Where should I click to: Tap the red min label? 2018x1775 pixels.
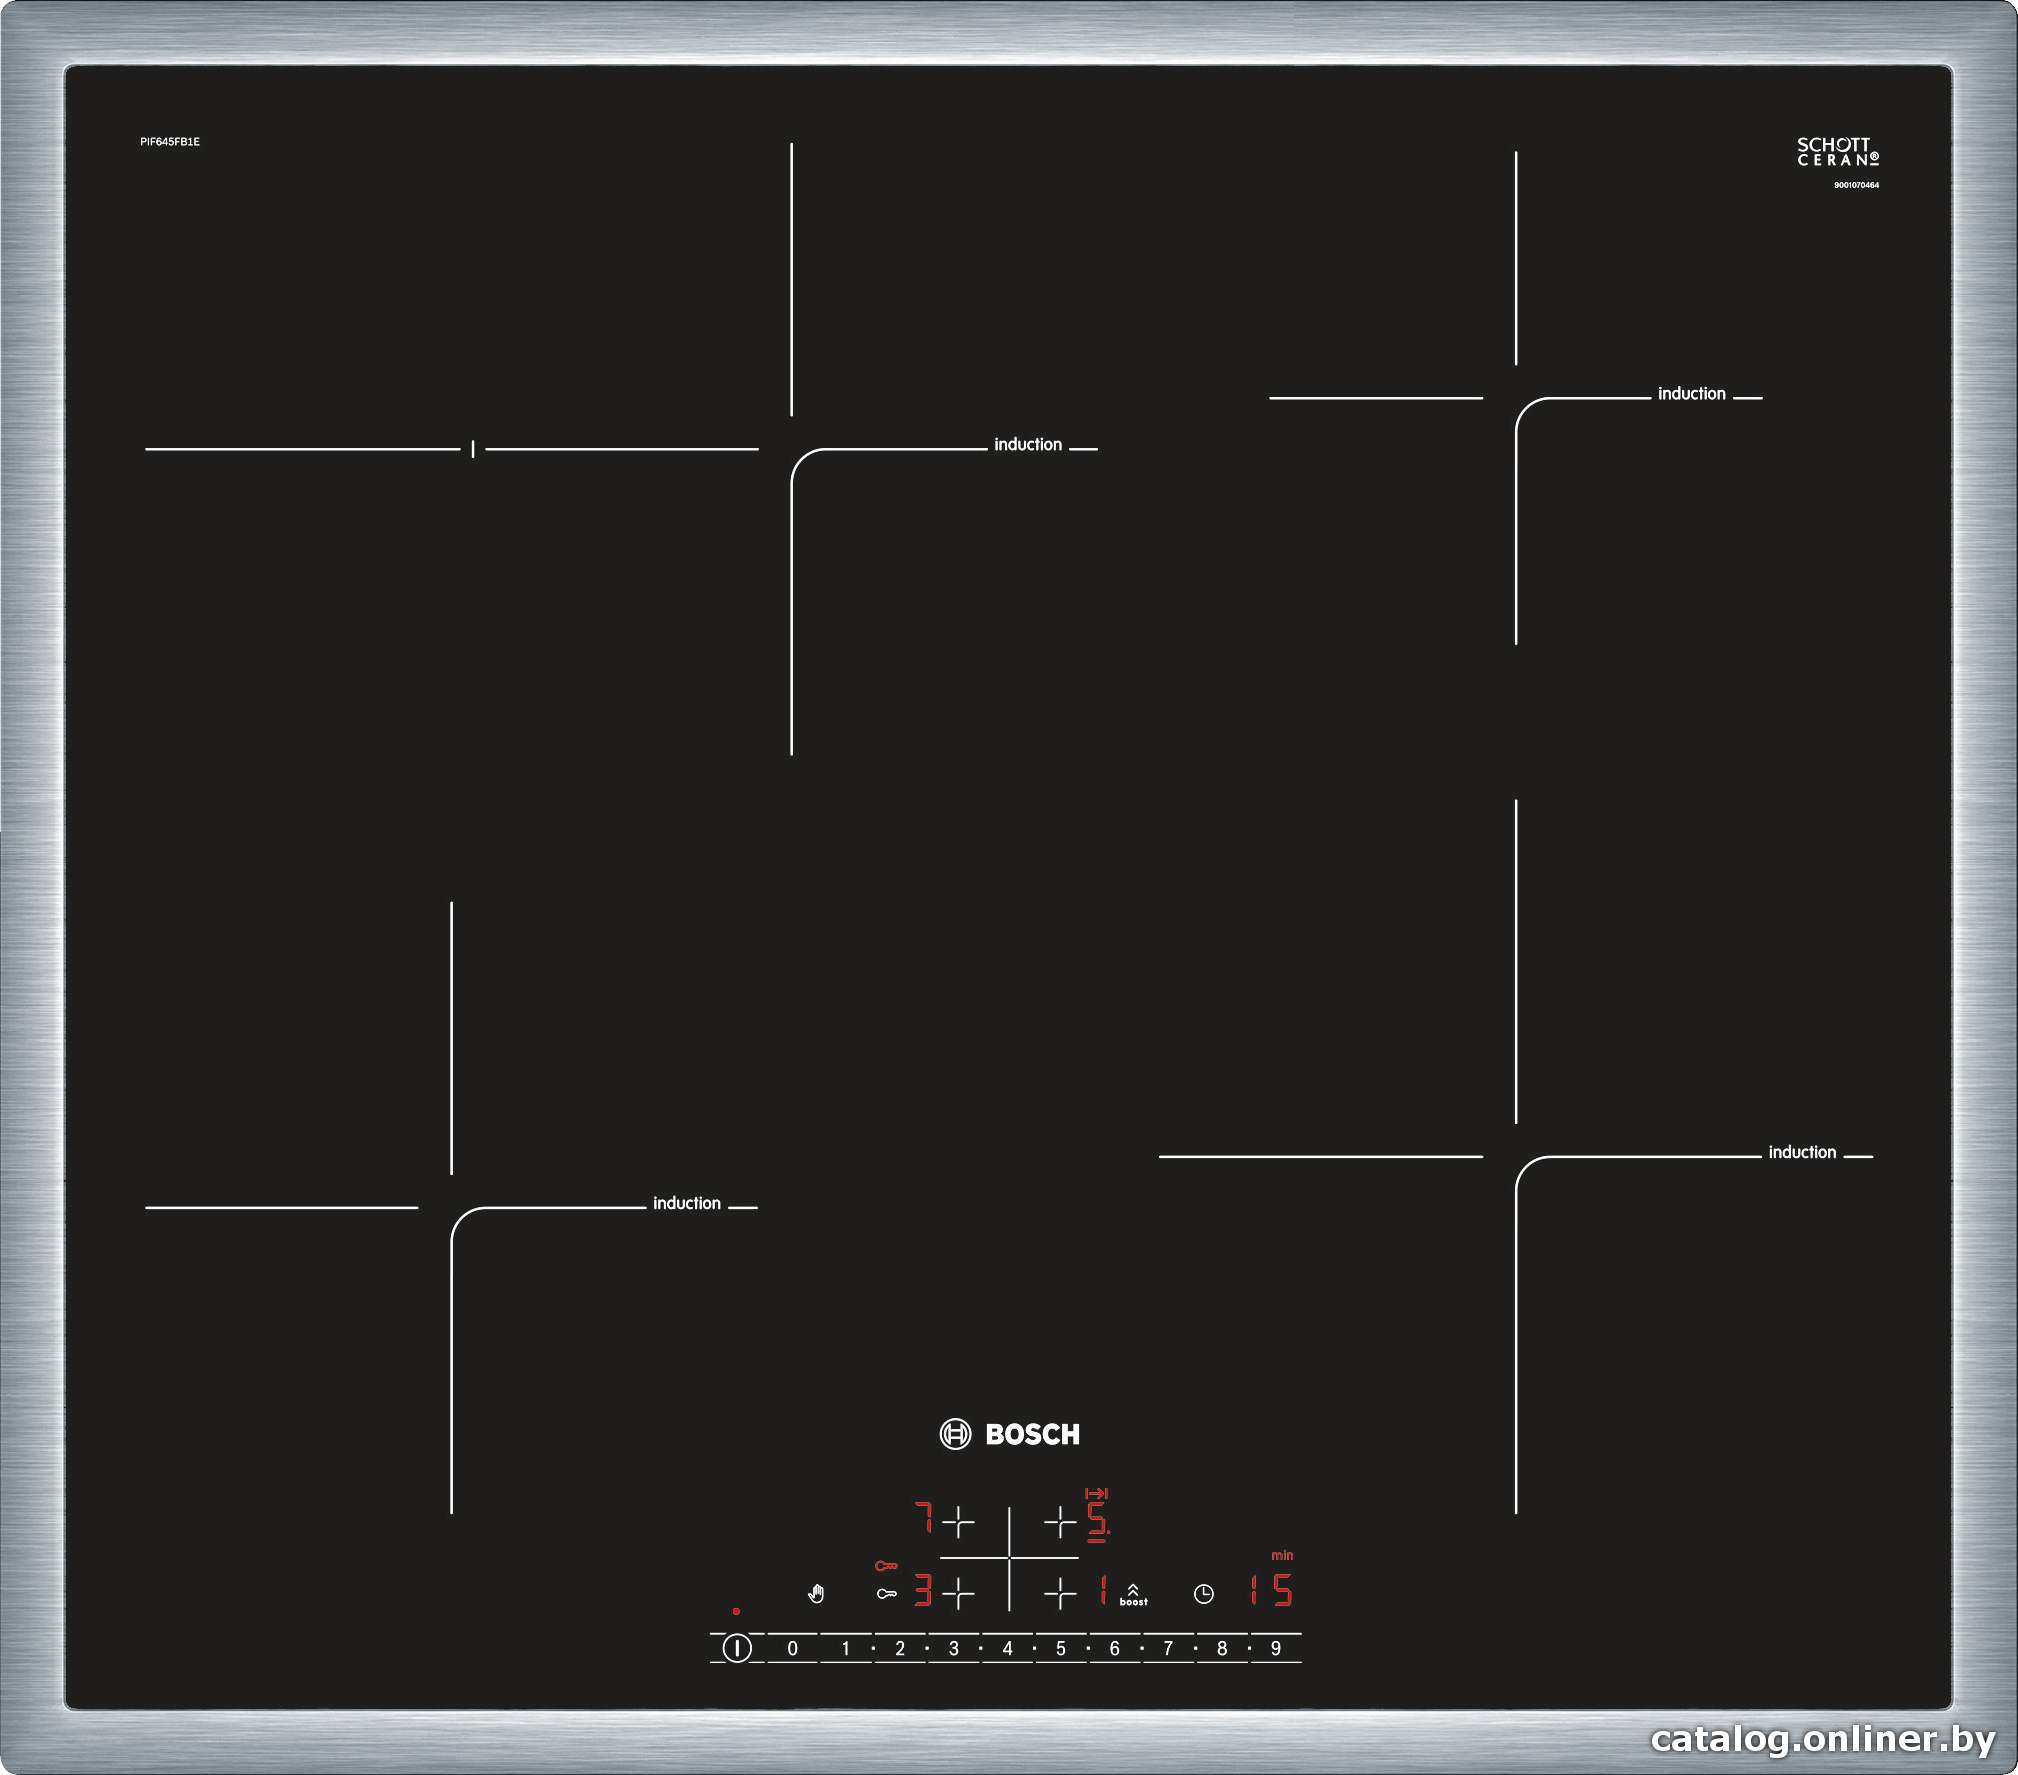[x=1282, y=1555]
